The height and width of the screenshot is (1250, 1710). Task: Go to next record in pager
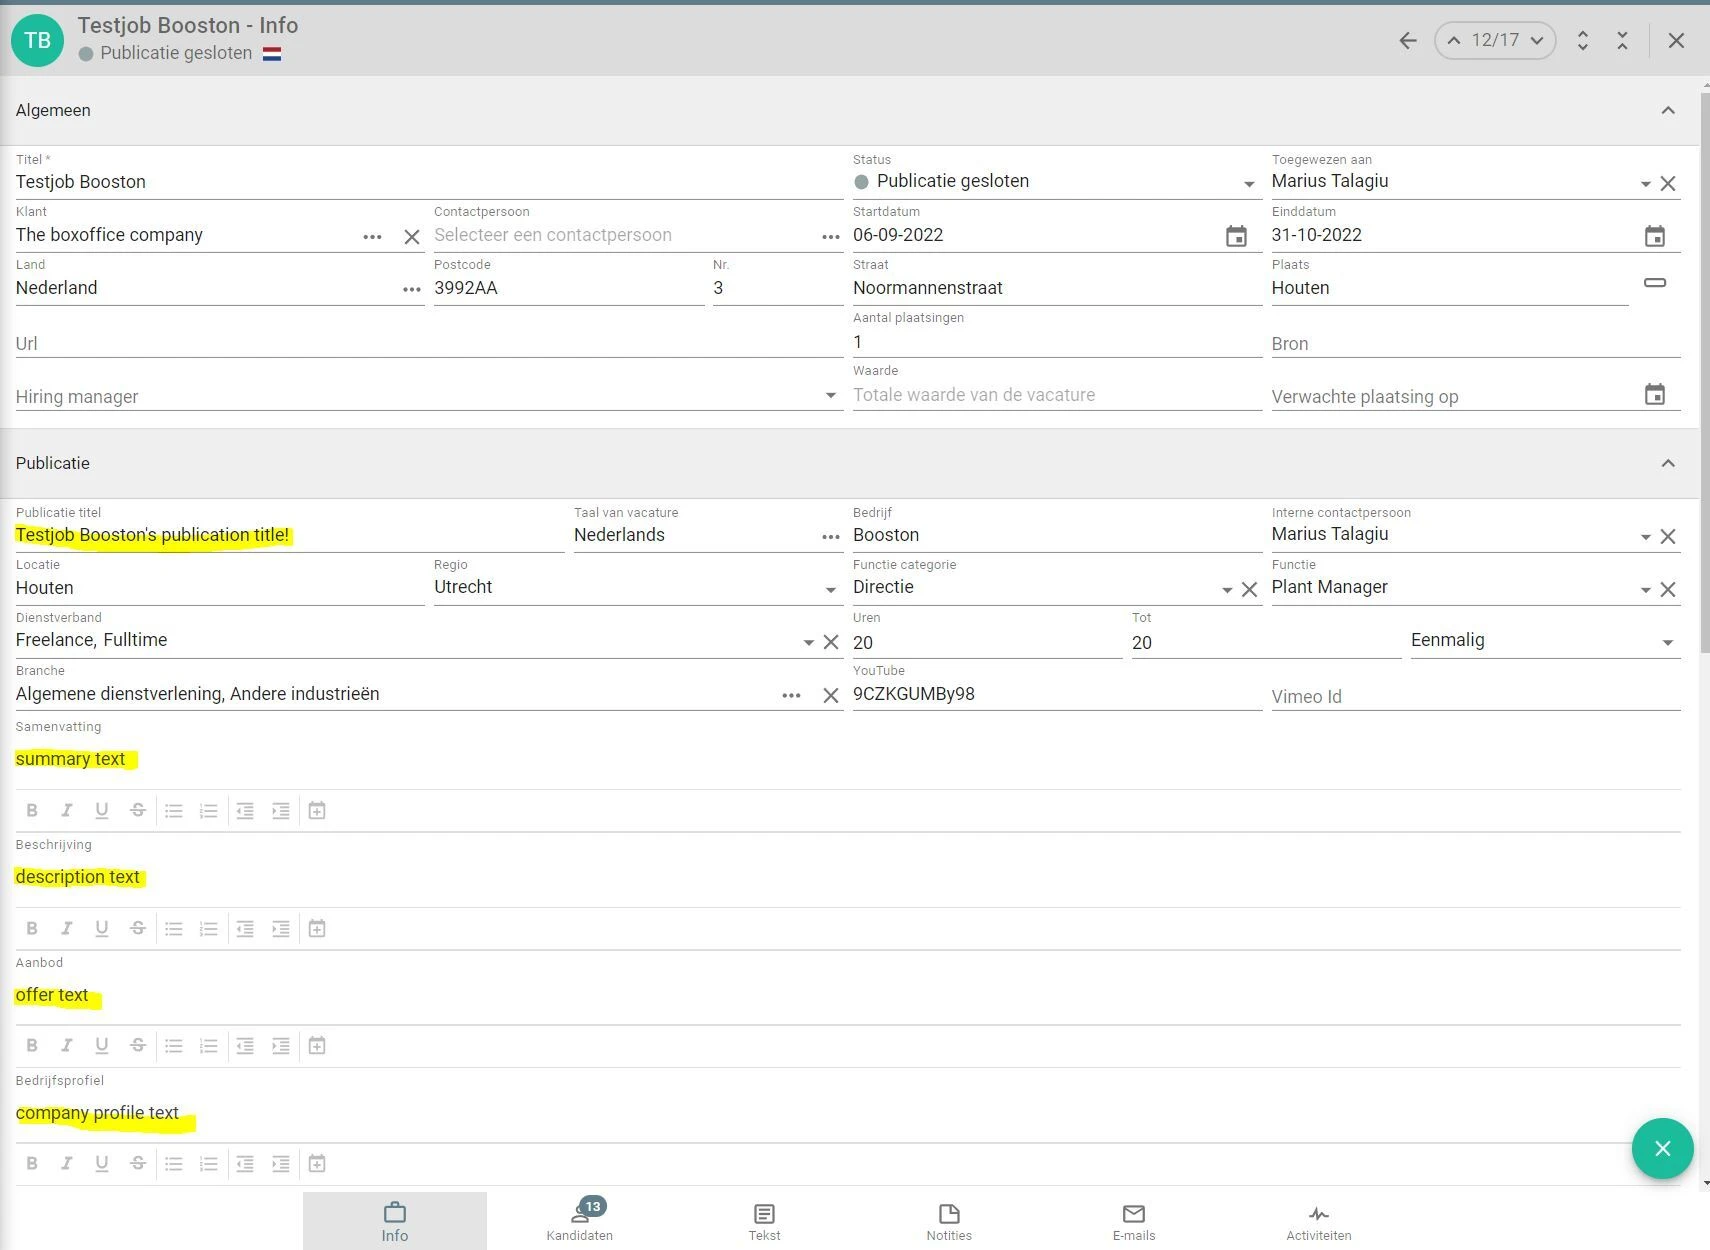pyautogui.click(x=1537, y=41)
